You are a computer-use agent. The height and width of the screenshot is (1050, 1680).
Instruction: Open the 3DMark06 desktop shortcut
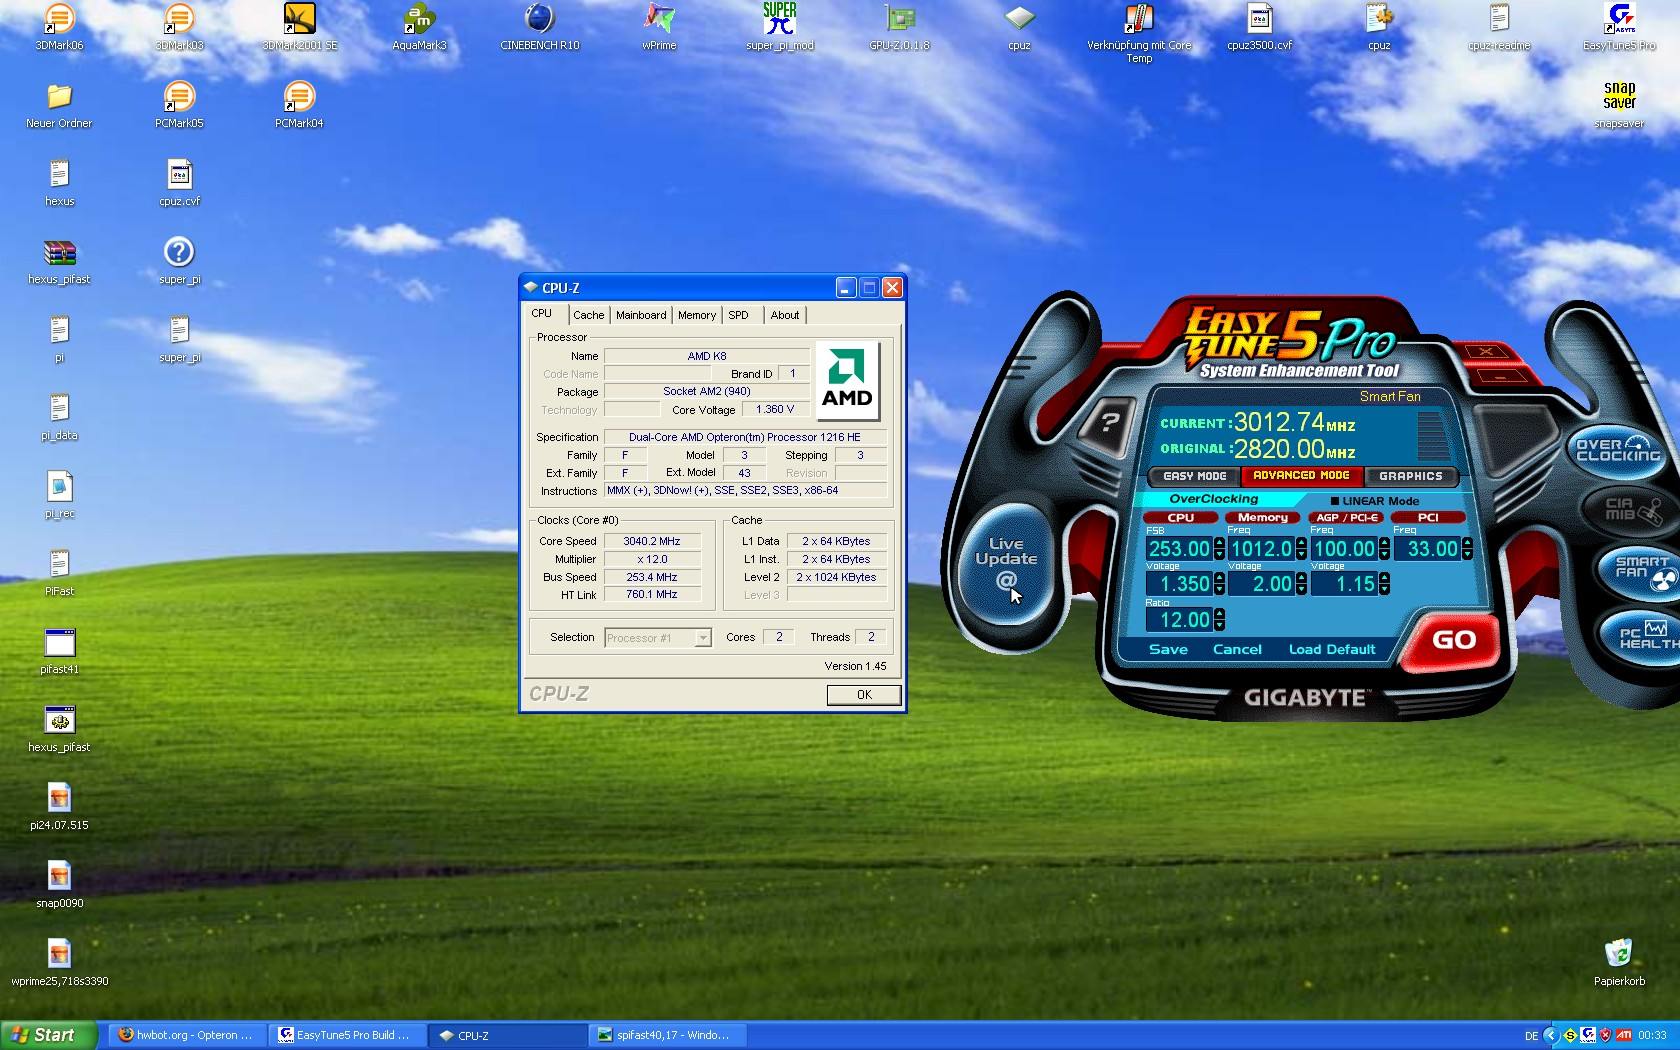(x=59, y=27)
